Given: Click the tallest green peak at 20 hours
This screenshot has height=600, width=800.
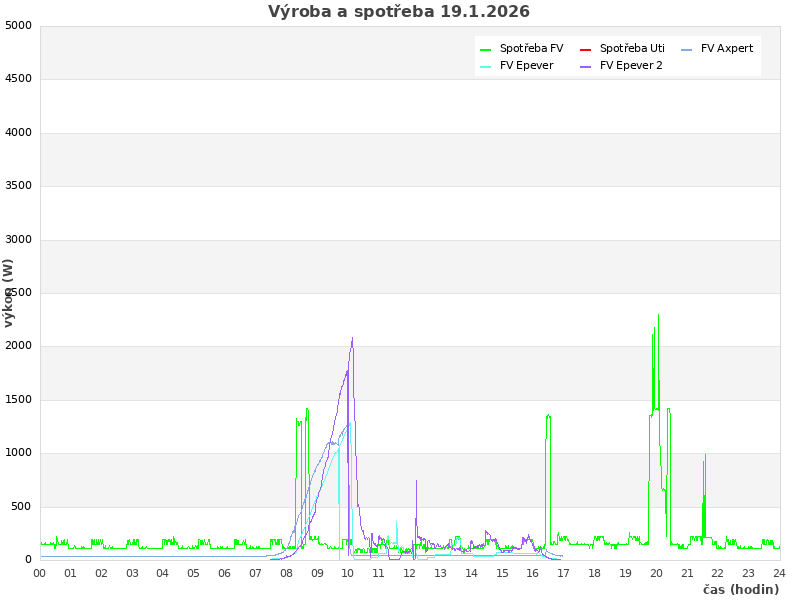Looking at the screenshot, I should 658,315.
